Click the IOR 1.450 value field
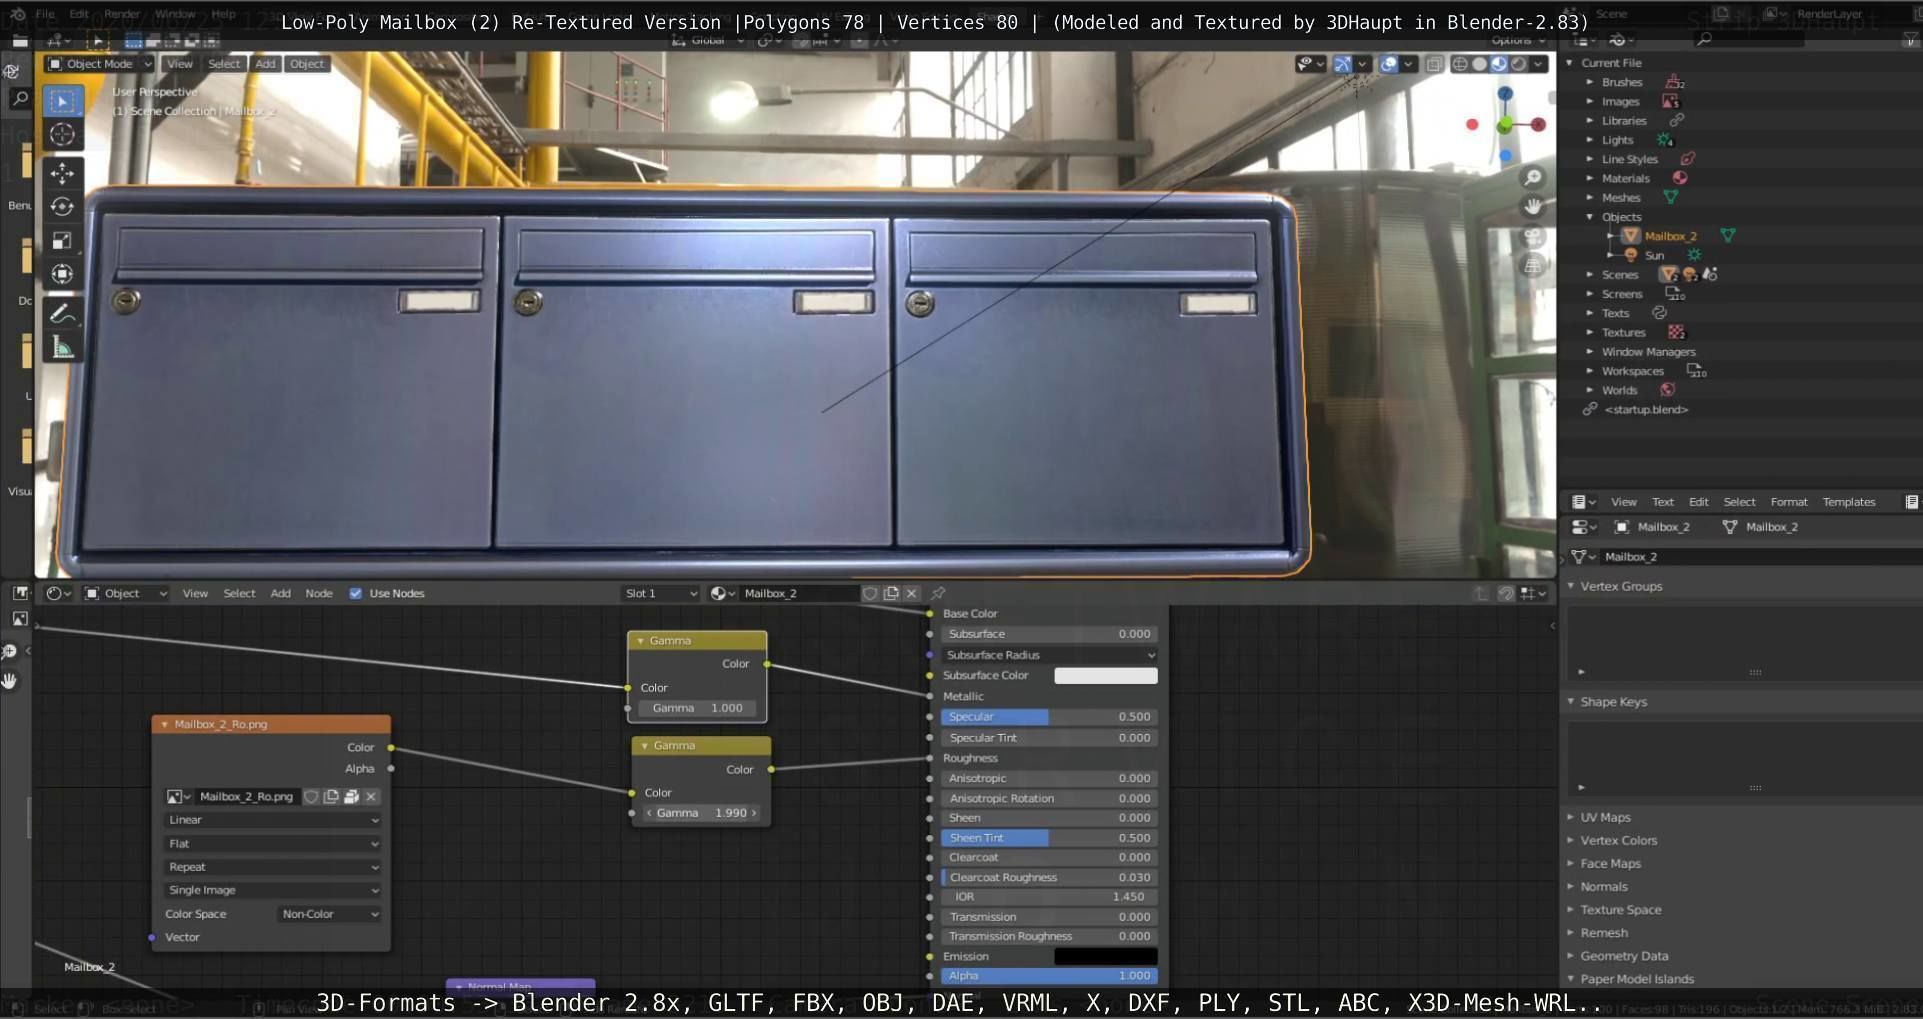This screenshot has width=1923, height=1019. [1049, 897]
